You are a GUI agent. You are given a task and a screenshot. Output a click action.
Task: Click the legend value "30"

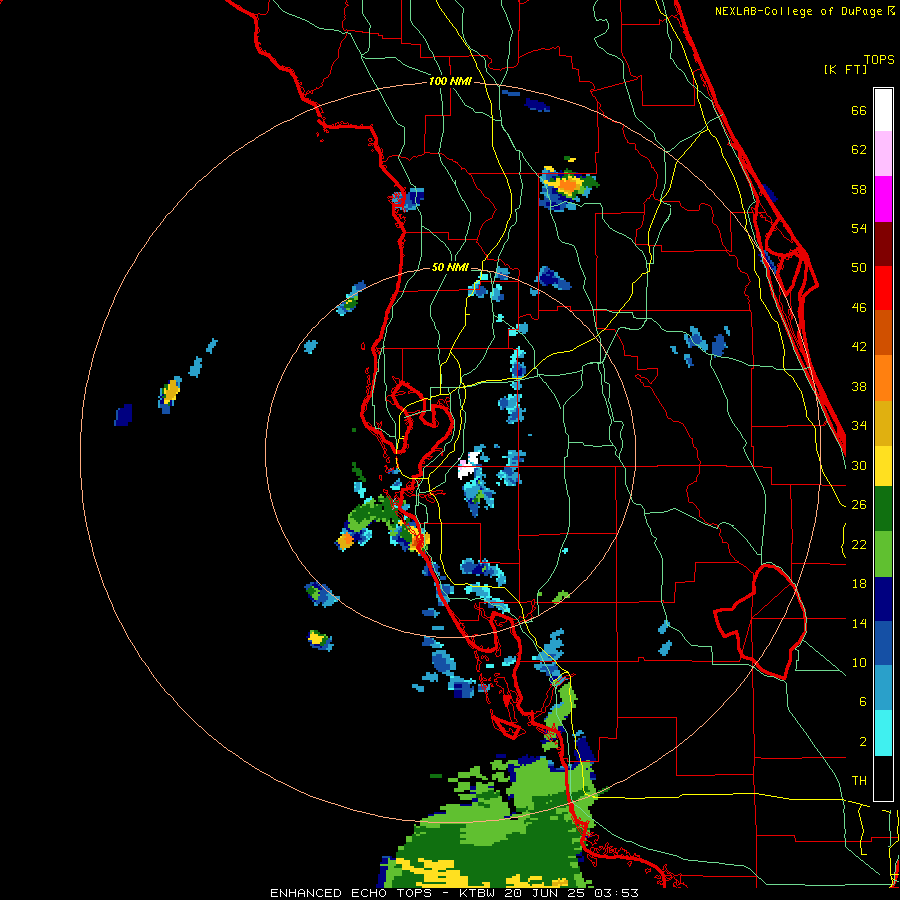(x=859, y=465)
